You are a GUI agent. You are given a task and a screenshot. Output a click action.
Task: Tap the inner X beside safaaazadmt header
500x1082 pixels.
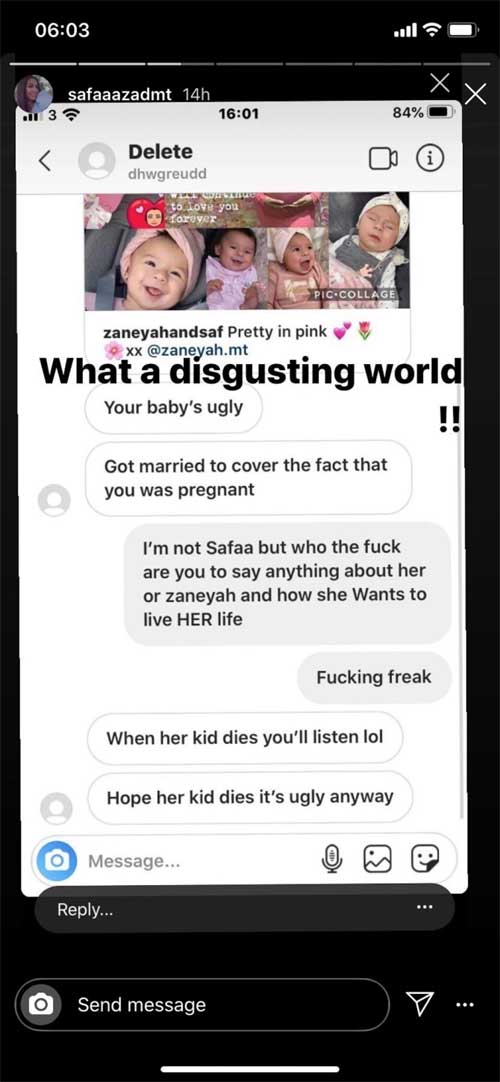(x=439, y=83)
